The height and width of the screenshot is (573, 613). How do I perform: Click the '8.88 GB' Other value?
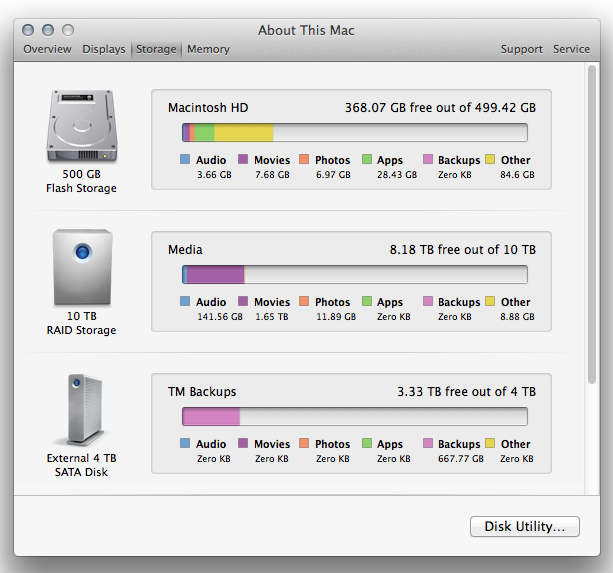click(517, 317)
